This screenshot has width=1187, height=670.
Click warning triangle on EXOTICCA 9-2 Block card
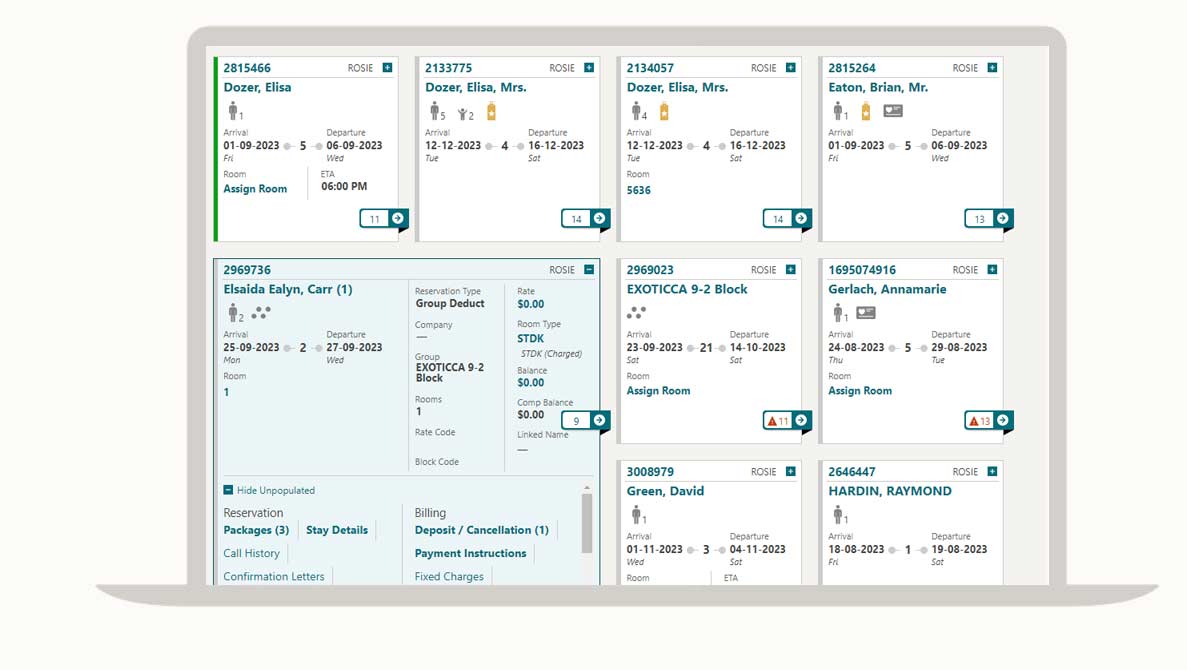[772, 421]
